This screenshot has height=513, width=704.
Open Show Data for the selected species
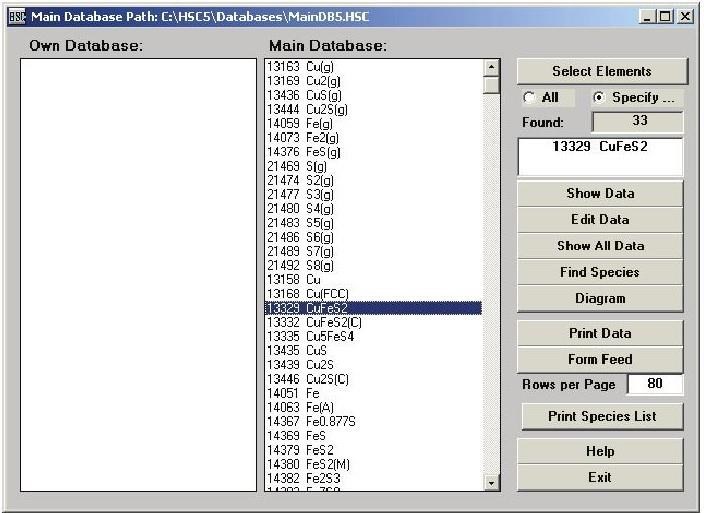click(x=600, y=194)
